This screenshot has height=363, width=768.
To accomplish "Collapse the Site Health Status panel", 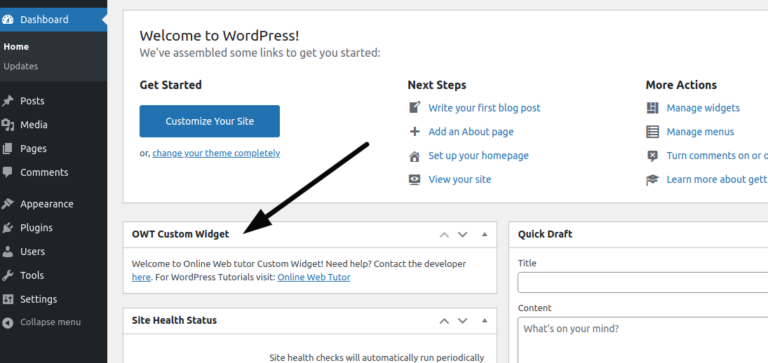I will point(484,321).
